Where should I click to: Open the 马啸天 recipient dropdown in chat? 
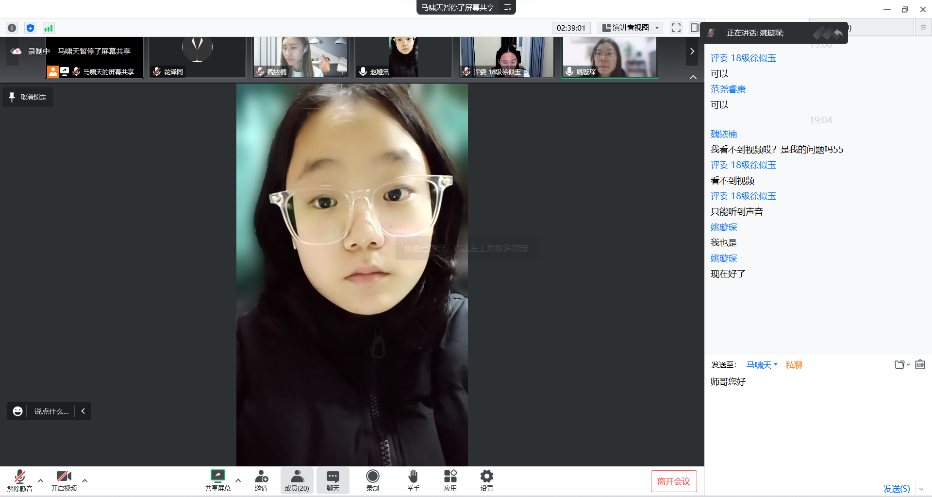coord(762,365)
